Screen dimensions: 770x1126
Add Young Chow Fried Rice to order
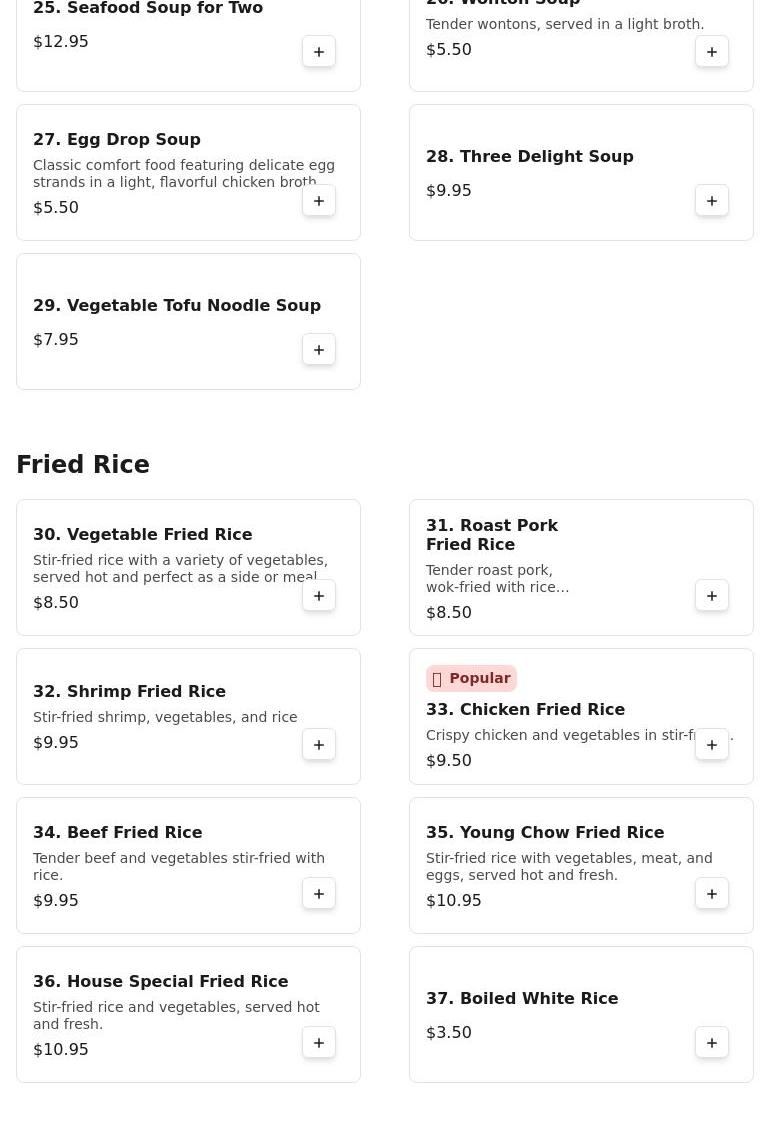pyautogui.click(x=712, y=894)
